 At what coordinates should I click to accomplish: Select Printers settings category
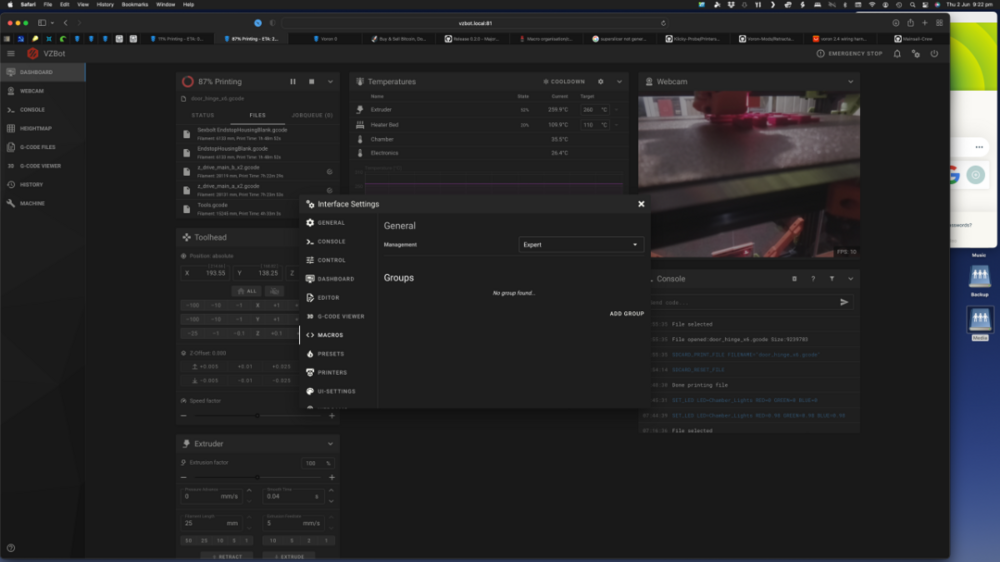click(x=338, y=373)
